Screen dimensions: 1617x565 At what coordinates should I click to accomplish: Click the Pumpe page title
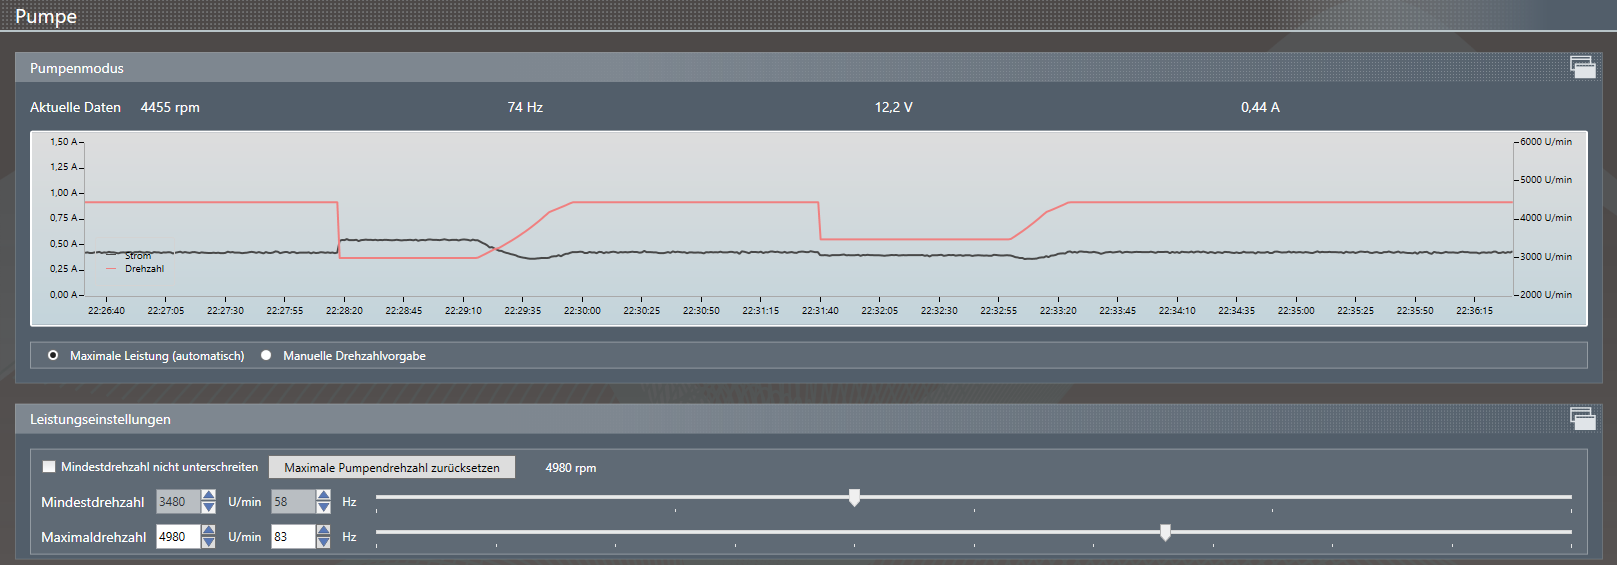coord(46,16)
